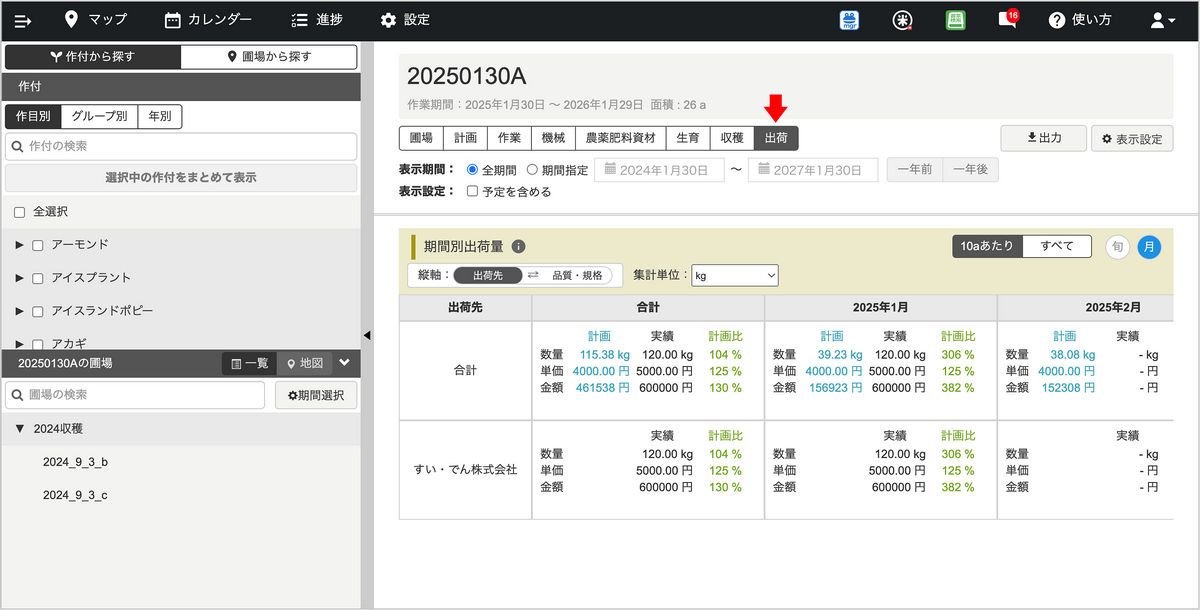The height and width of the screenshot is (610, 1200).
Task: Click the 圃場の検索 search field
Action: pos(135,395)
